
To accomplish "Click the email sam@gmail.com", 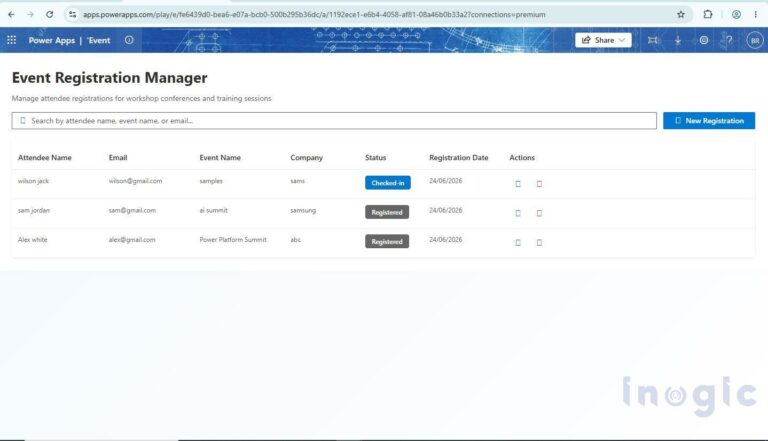I will (x=132, y=211).
